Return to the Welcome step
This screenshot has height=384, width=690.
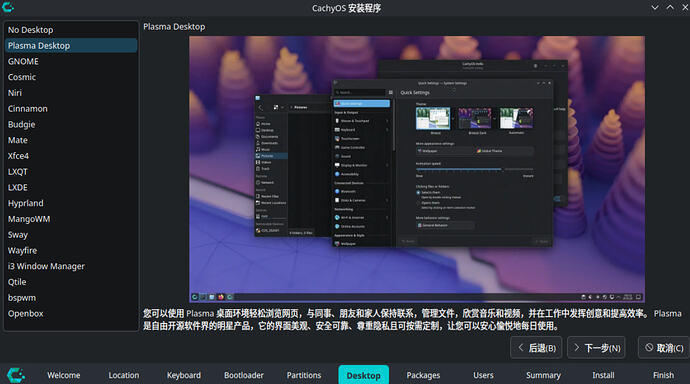(x=64, y=375)
